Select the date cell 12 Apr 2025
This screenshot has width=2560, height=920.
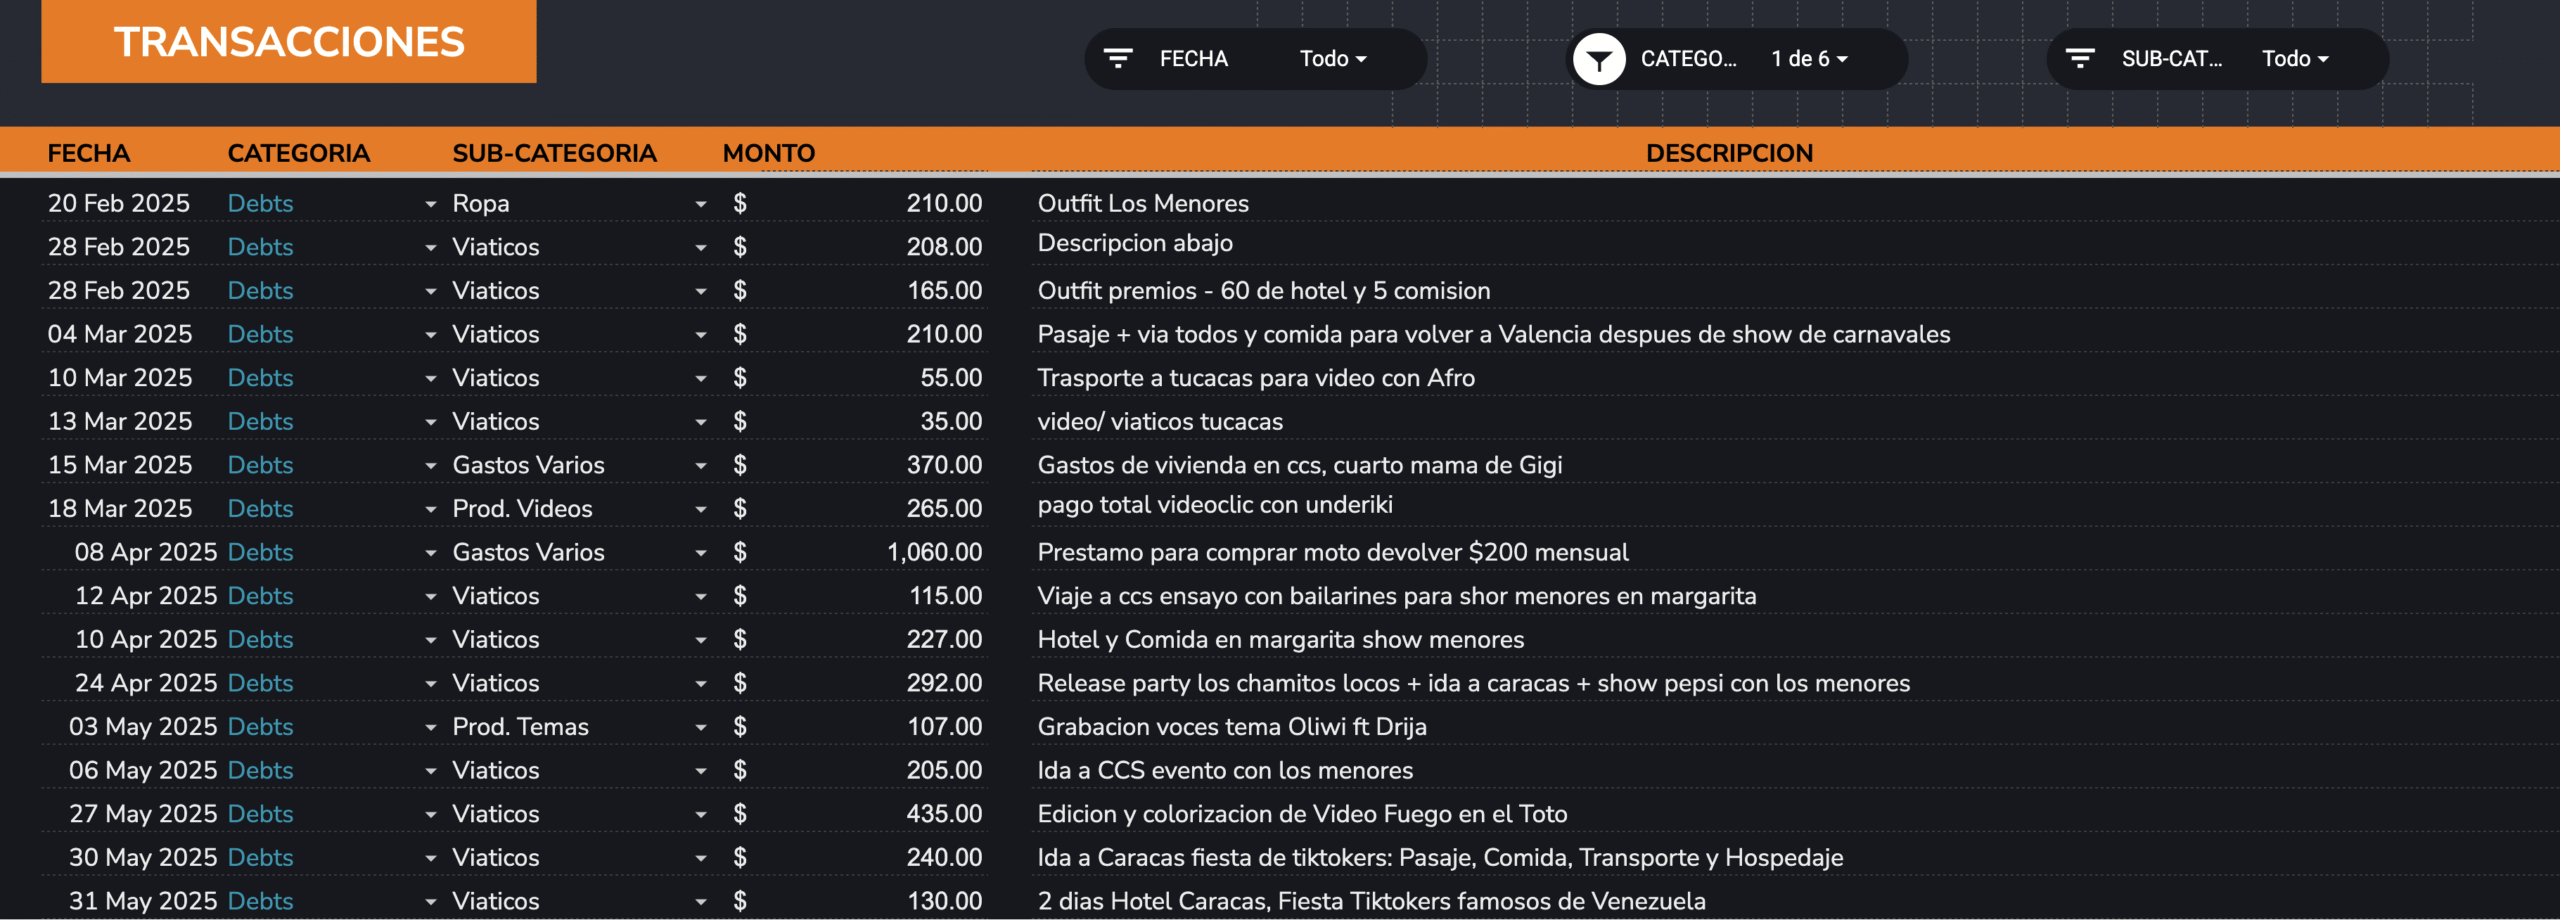tap(146, 596)
